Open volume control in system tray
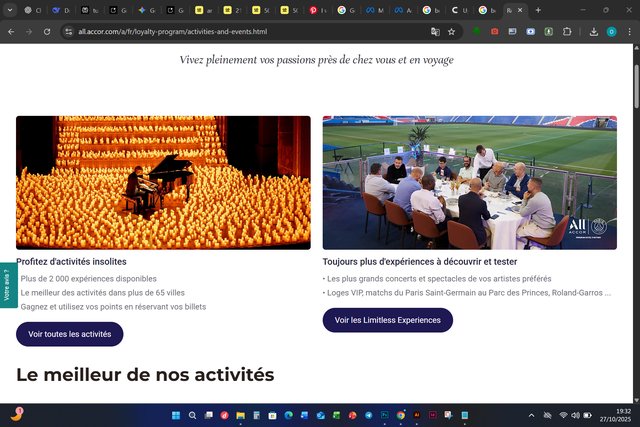This screenshot has width=640, height=427. (x=575, y=415)
